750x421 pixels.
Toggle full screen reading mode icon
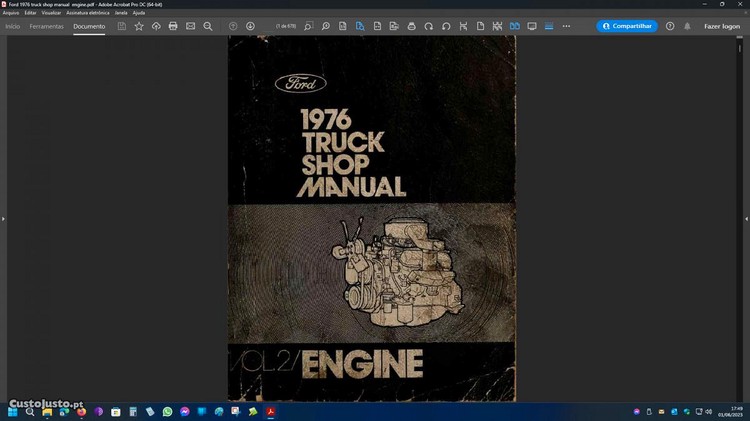click(x=532, y=26)
